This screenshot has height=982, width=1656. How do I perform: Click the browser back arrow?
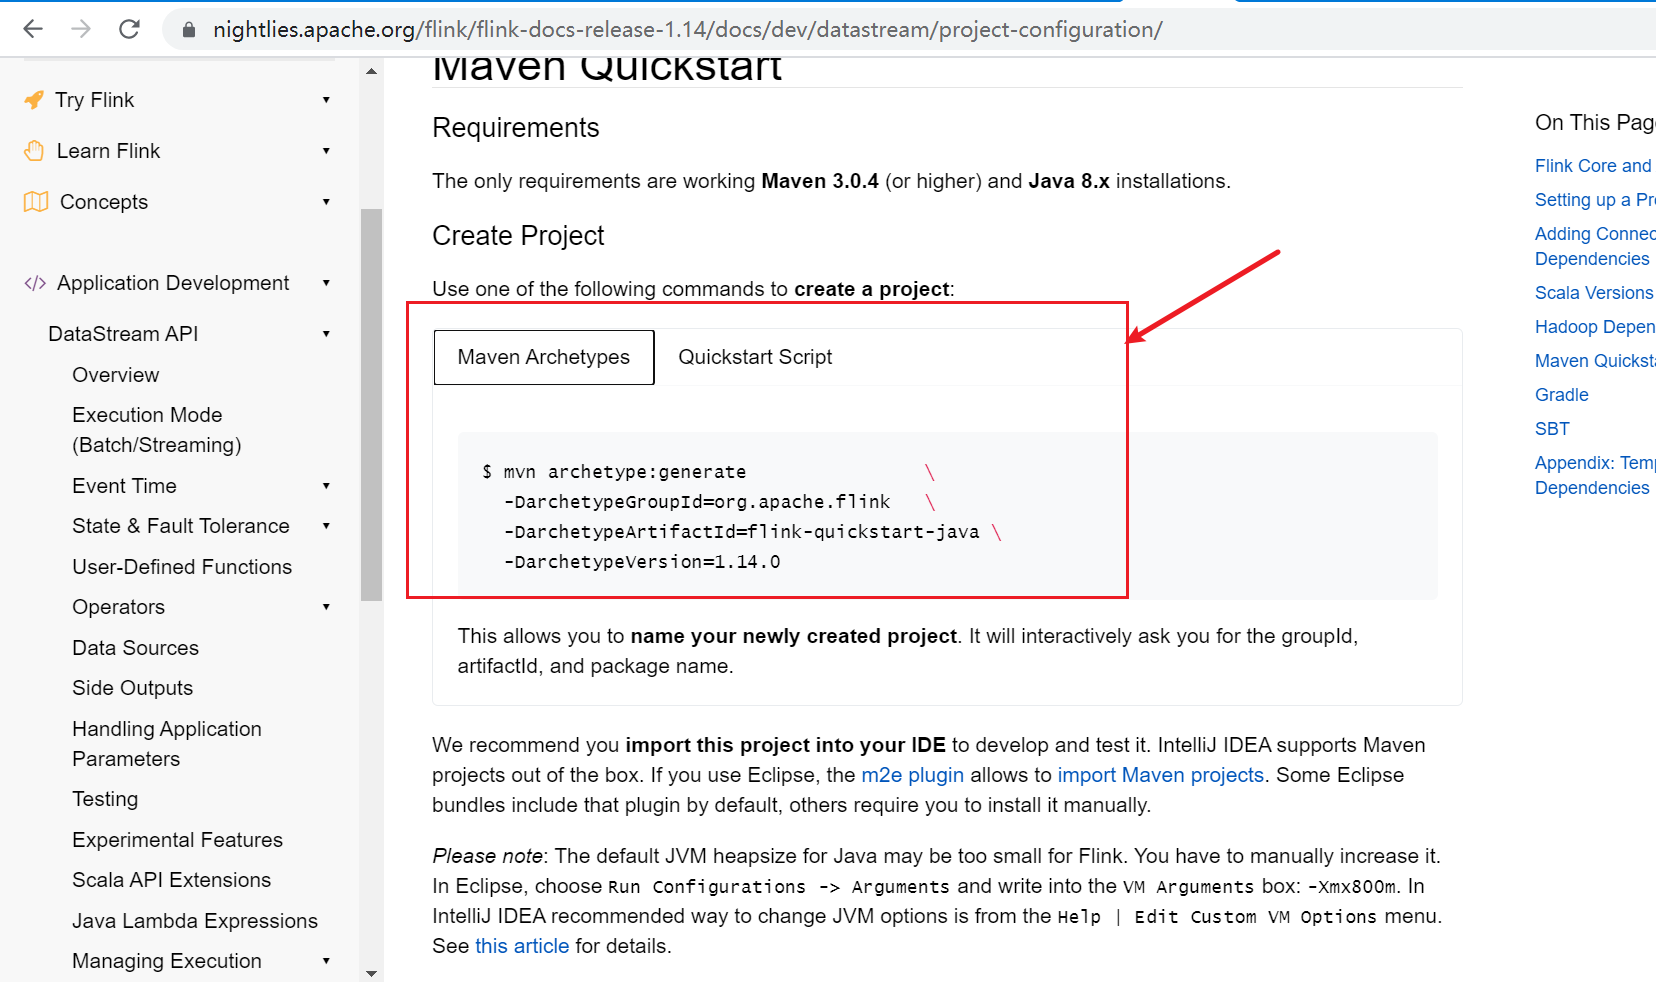click(x=33, y=29)
